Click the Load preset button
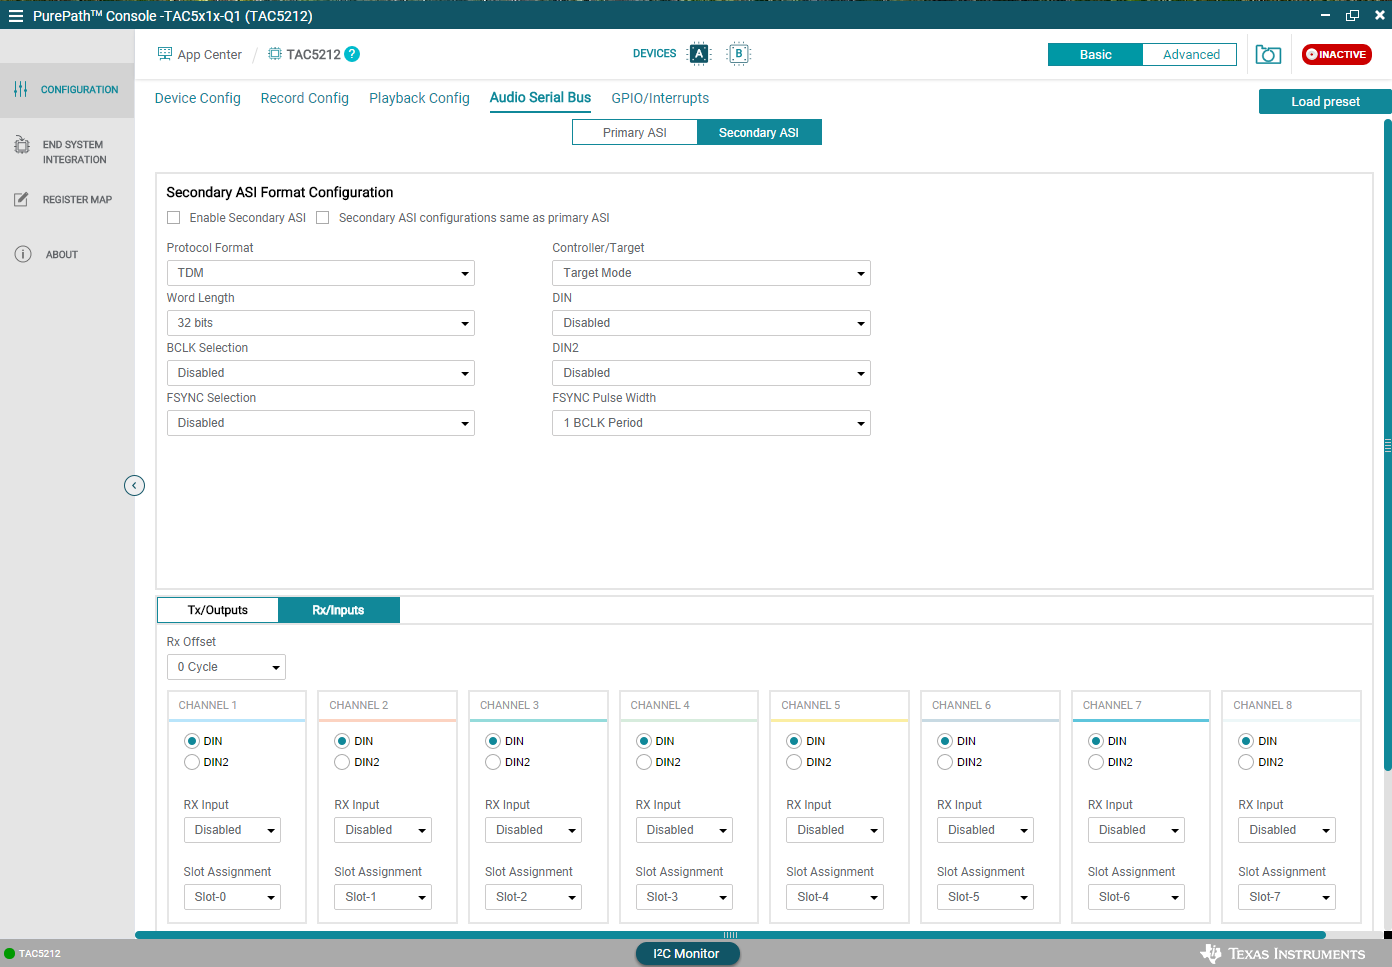Image resolution: width=1392 pixels, height=967 pixels. coord(1324,101)
